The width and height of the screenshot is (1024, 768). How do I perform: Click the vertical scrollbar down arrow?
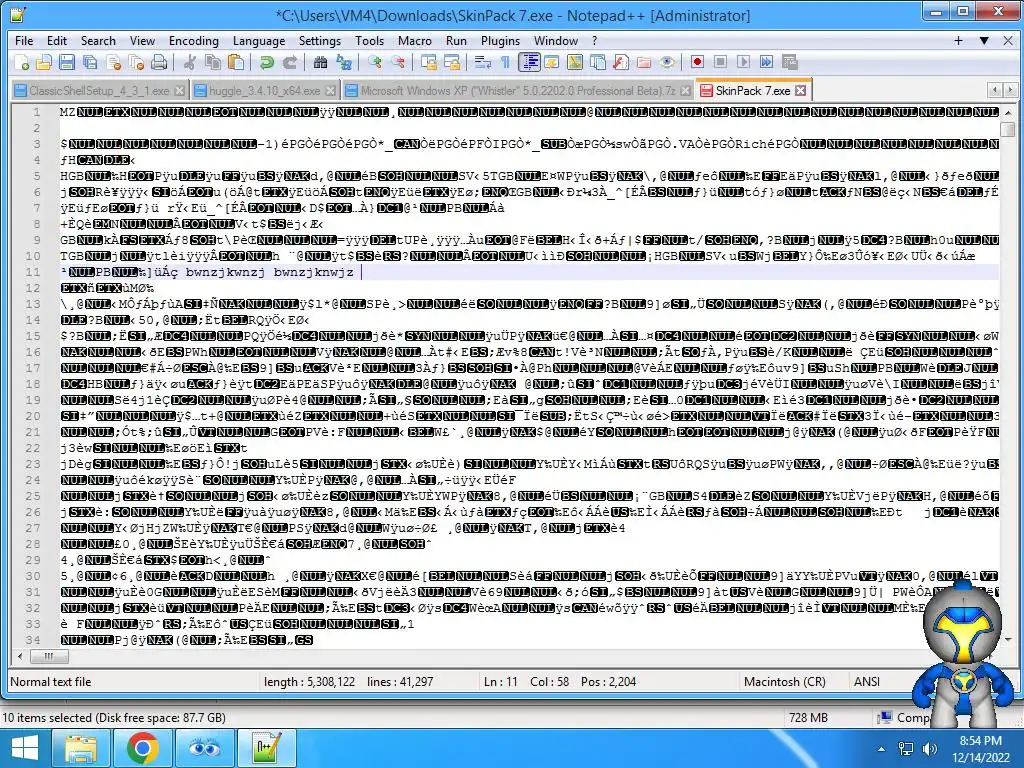(1008, 639)
